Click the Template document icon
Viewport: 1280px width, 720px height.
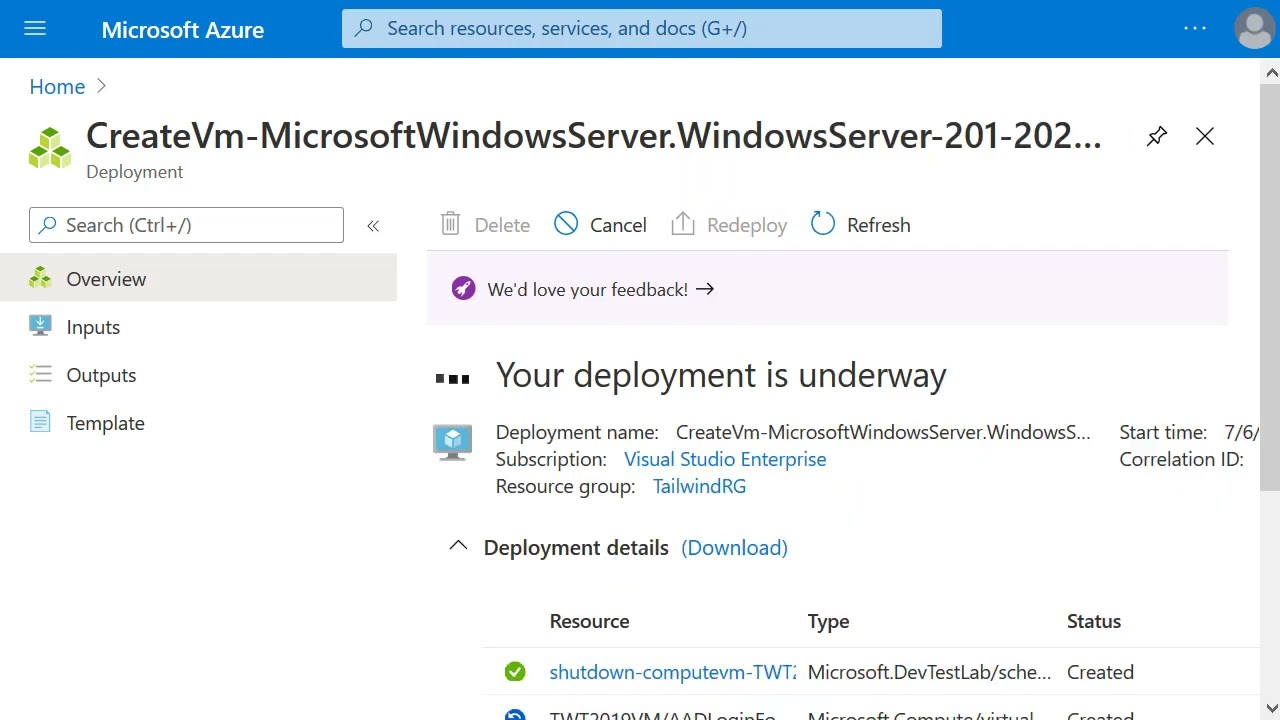pos(40,422)
